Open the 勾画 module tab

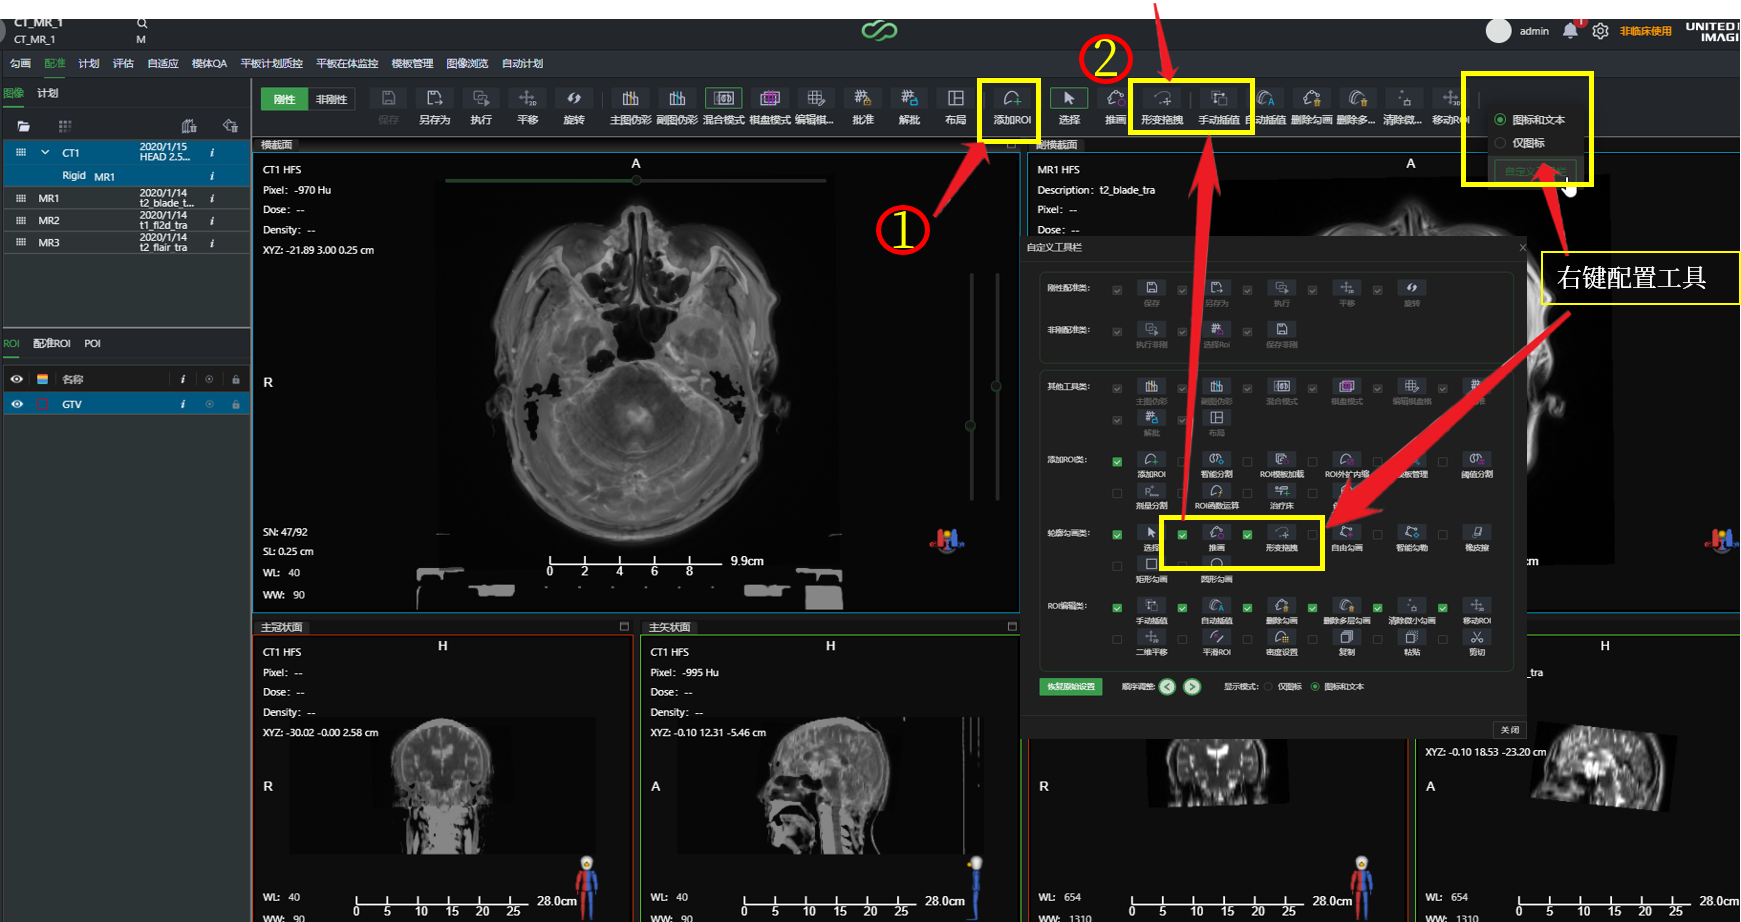click(x=21, y=63)
